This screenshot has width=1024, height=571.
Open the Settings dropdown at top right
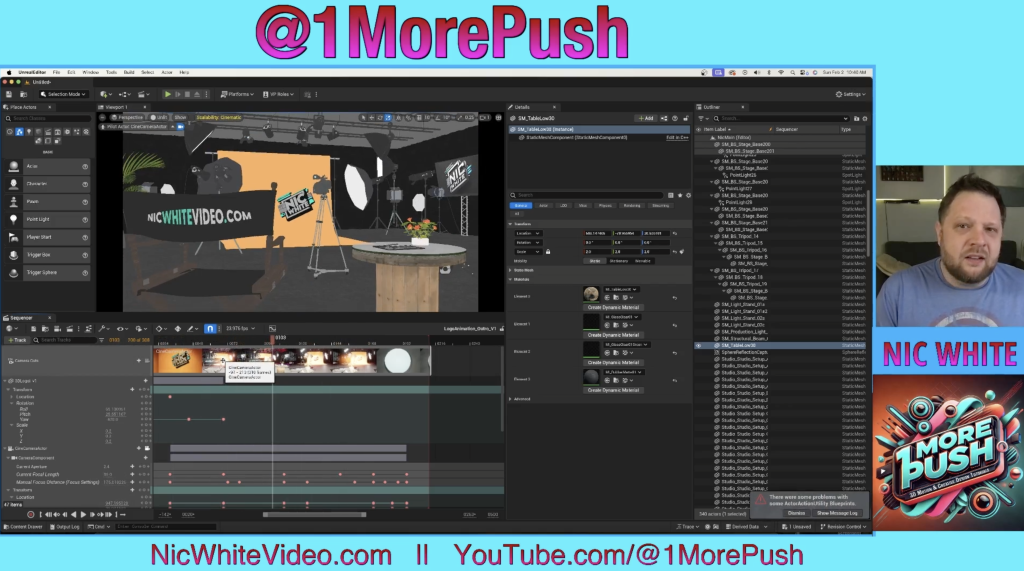(x=851, y=94)
